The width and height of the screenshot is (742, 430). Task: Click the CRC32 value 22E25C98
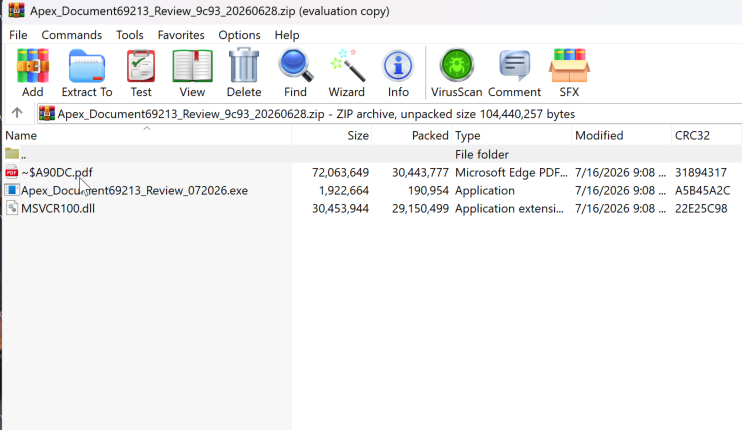click(x=701, y=208)
